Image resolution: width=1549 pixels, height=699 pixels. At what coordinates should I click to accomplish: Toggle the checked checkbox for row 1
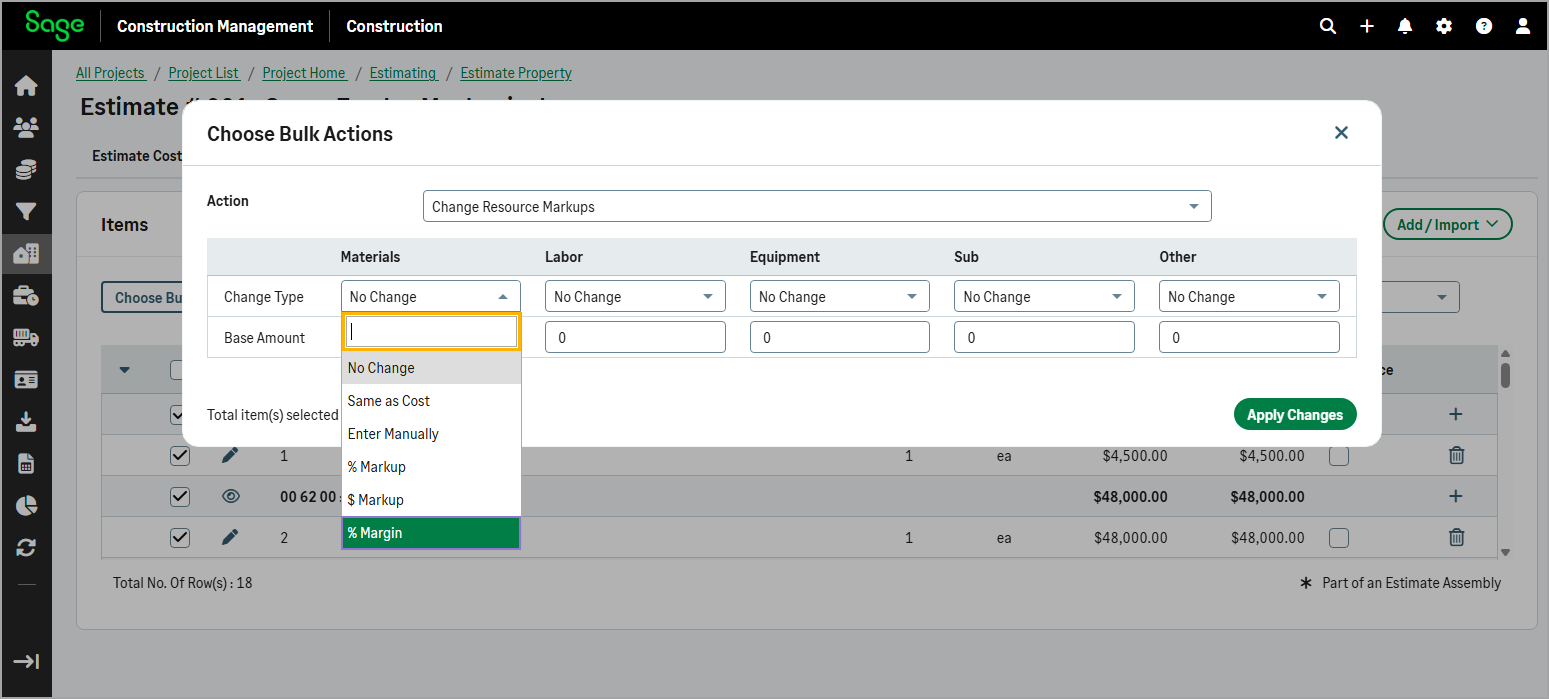tap(180, 456)
